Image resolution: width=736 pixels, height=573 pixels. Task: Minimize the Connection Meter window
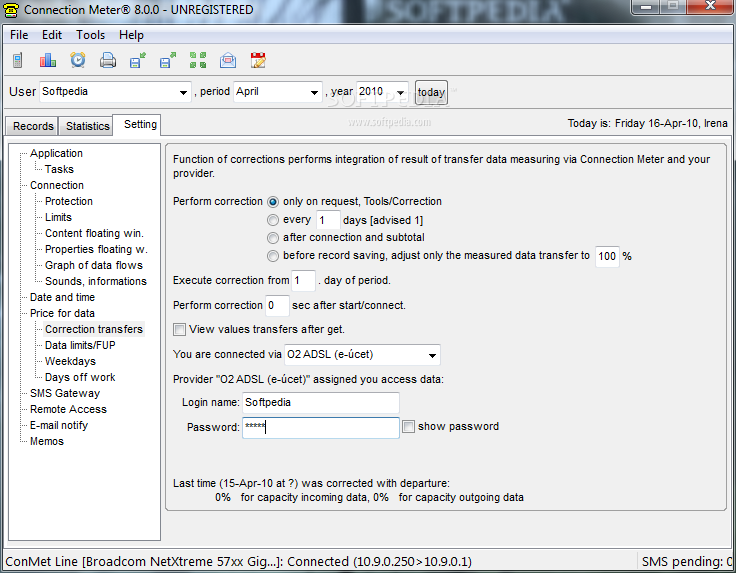[646, 7]
